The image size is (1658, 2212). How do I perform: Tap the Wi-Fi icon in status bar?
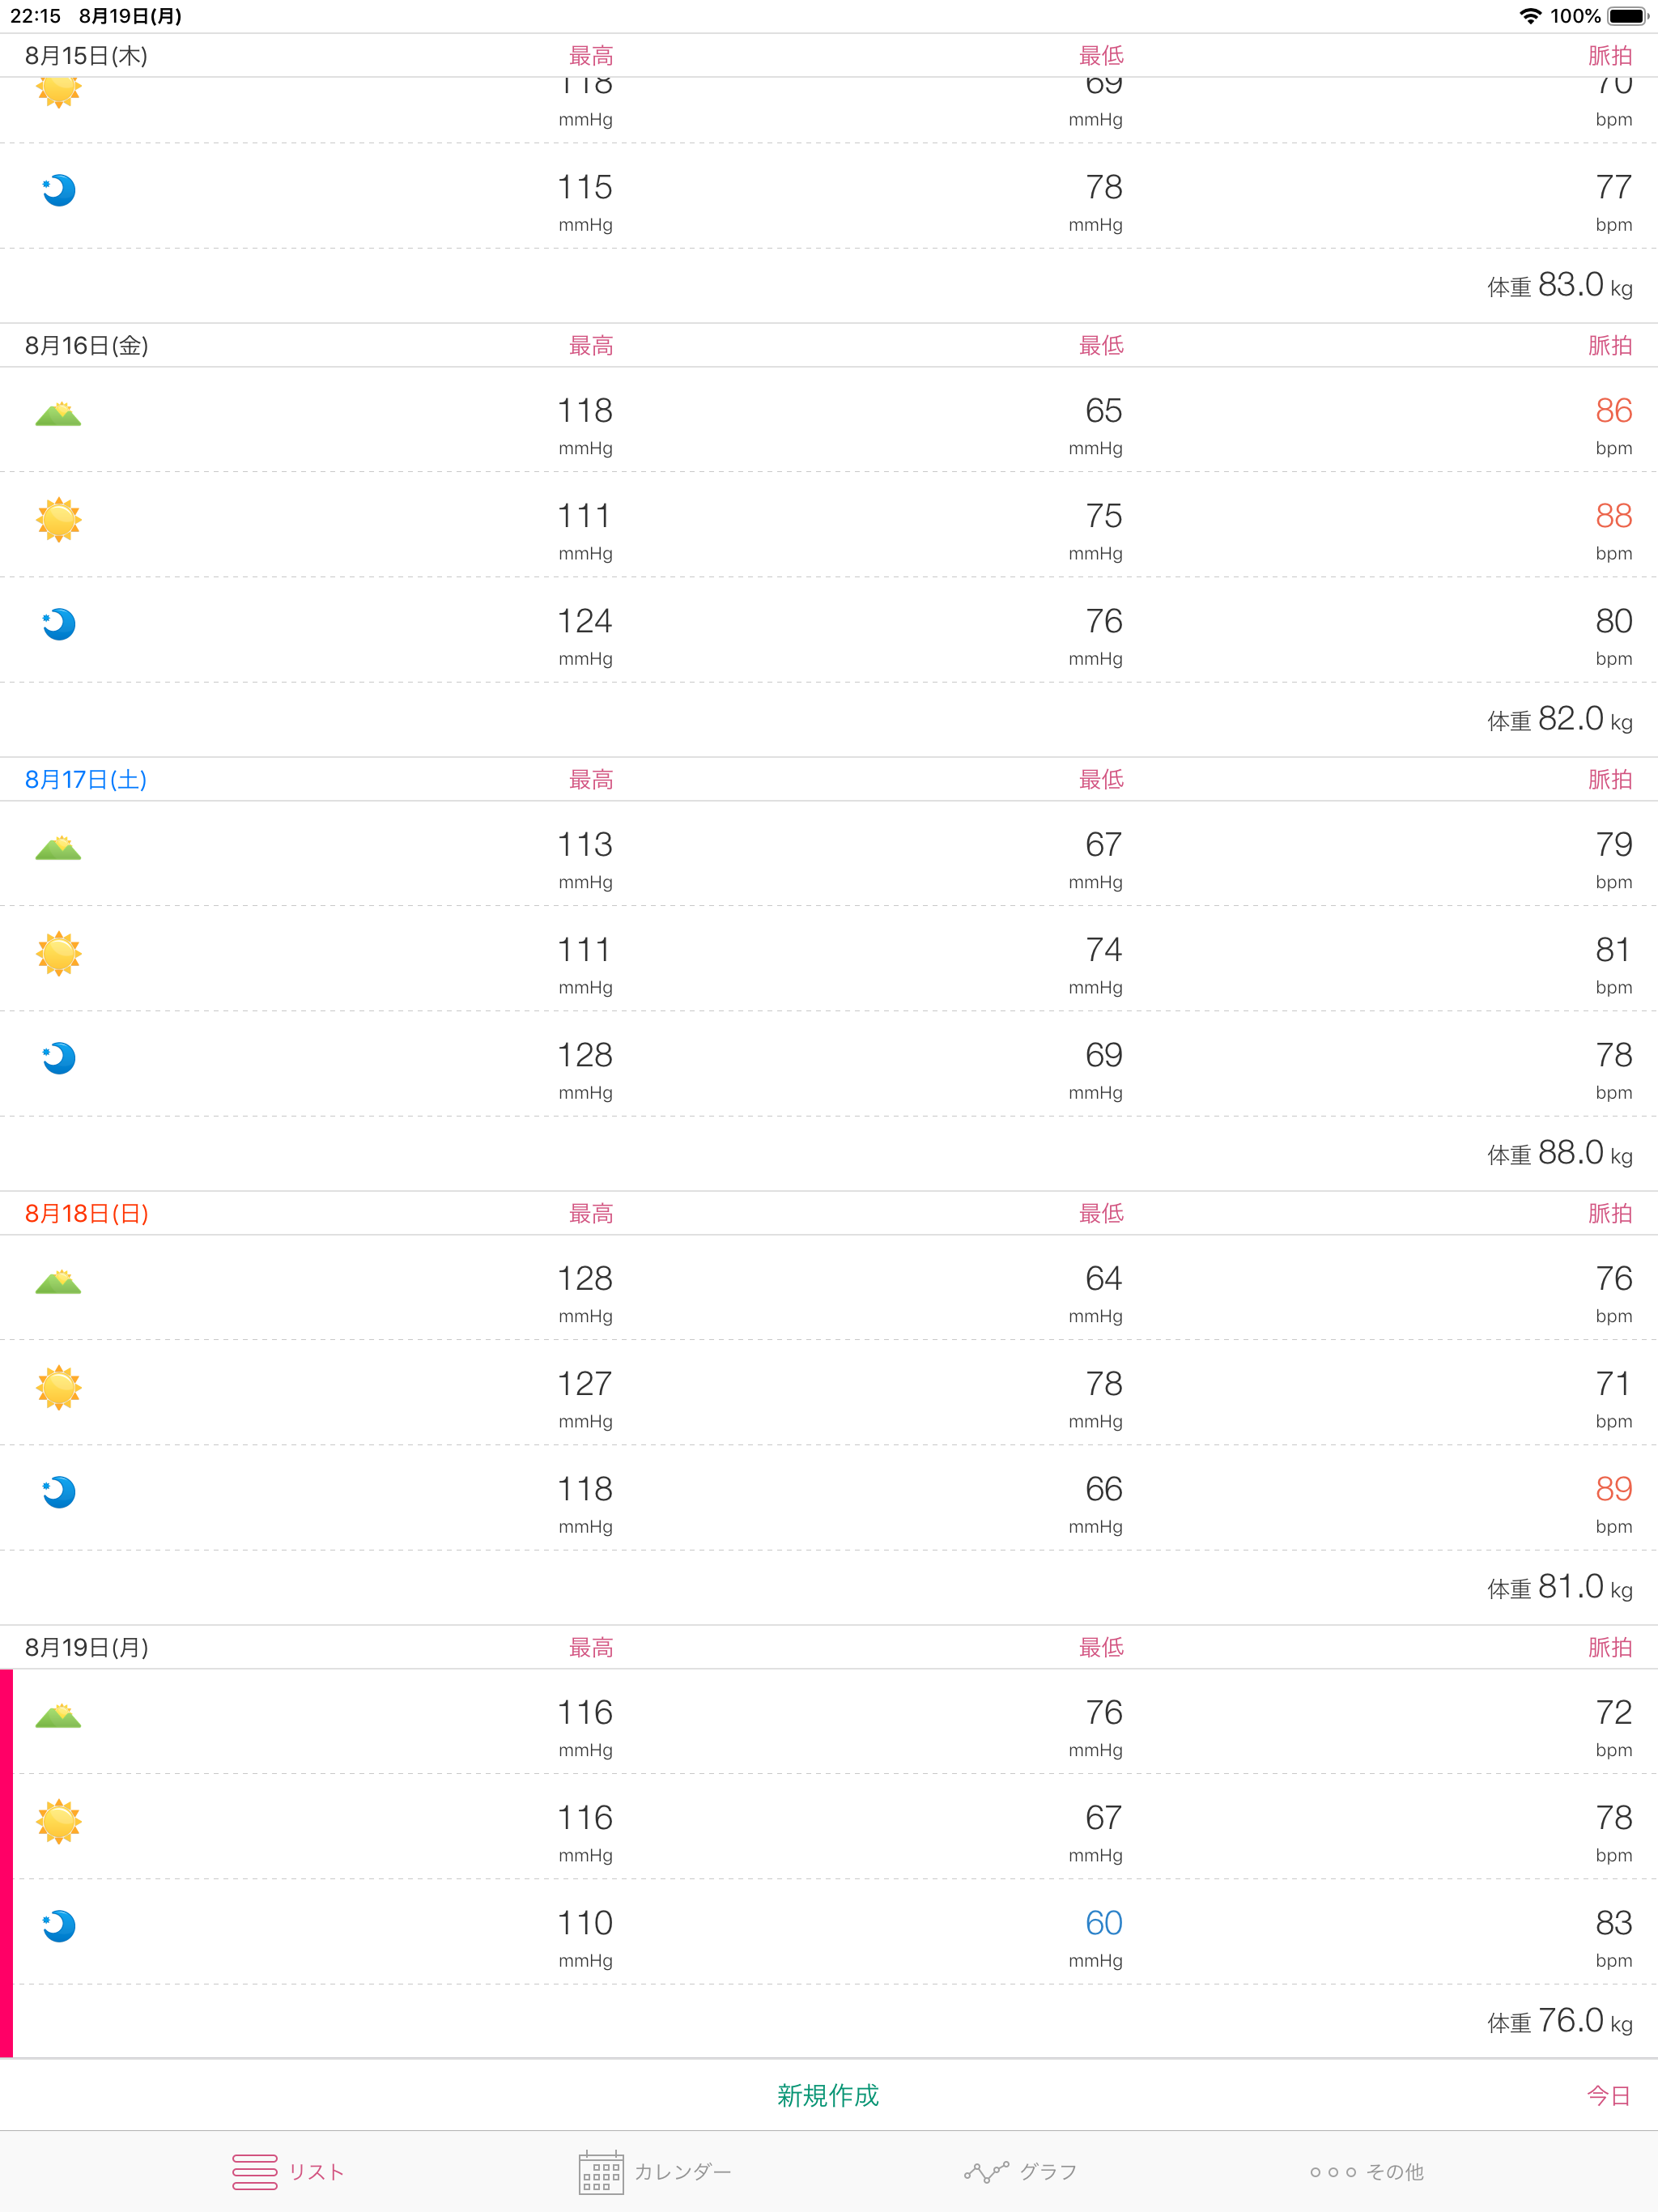tap(1529, 16)
